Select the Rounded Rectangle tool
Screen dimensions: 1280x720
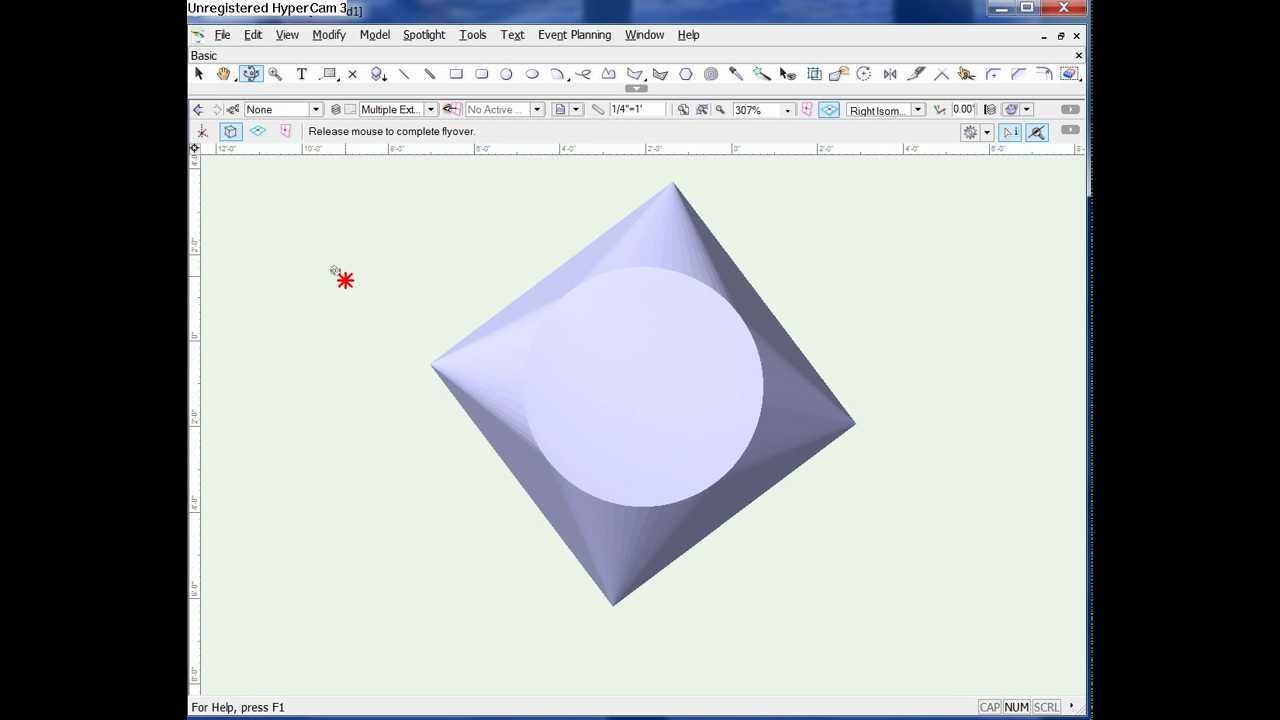coord(481,74)
